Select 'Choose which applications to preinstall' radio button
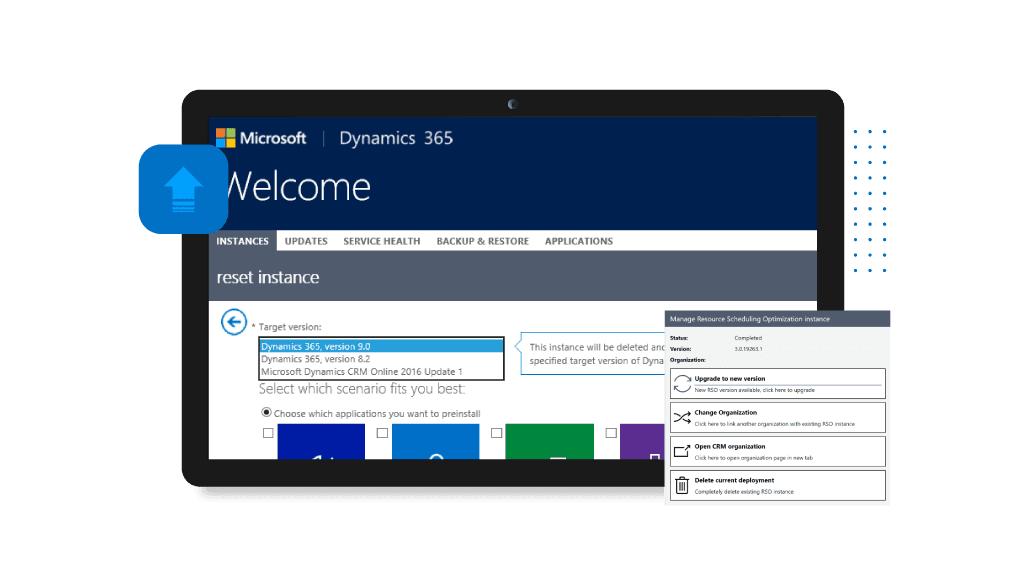 pos(266,412)
